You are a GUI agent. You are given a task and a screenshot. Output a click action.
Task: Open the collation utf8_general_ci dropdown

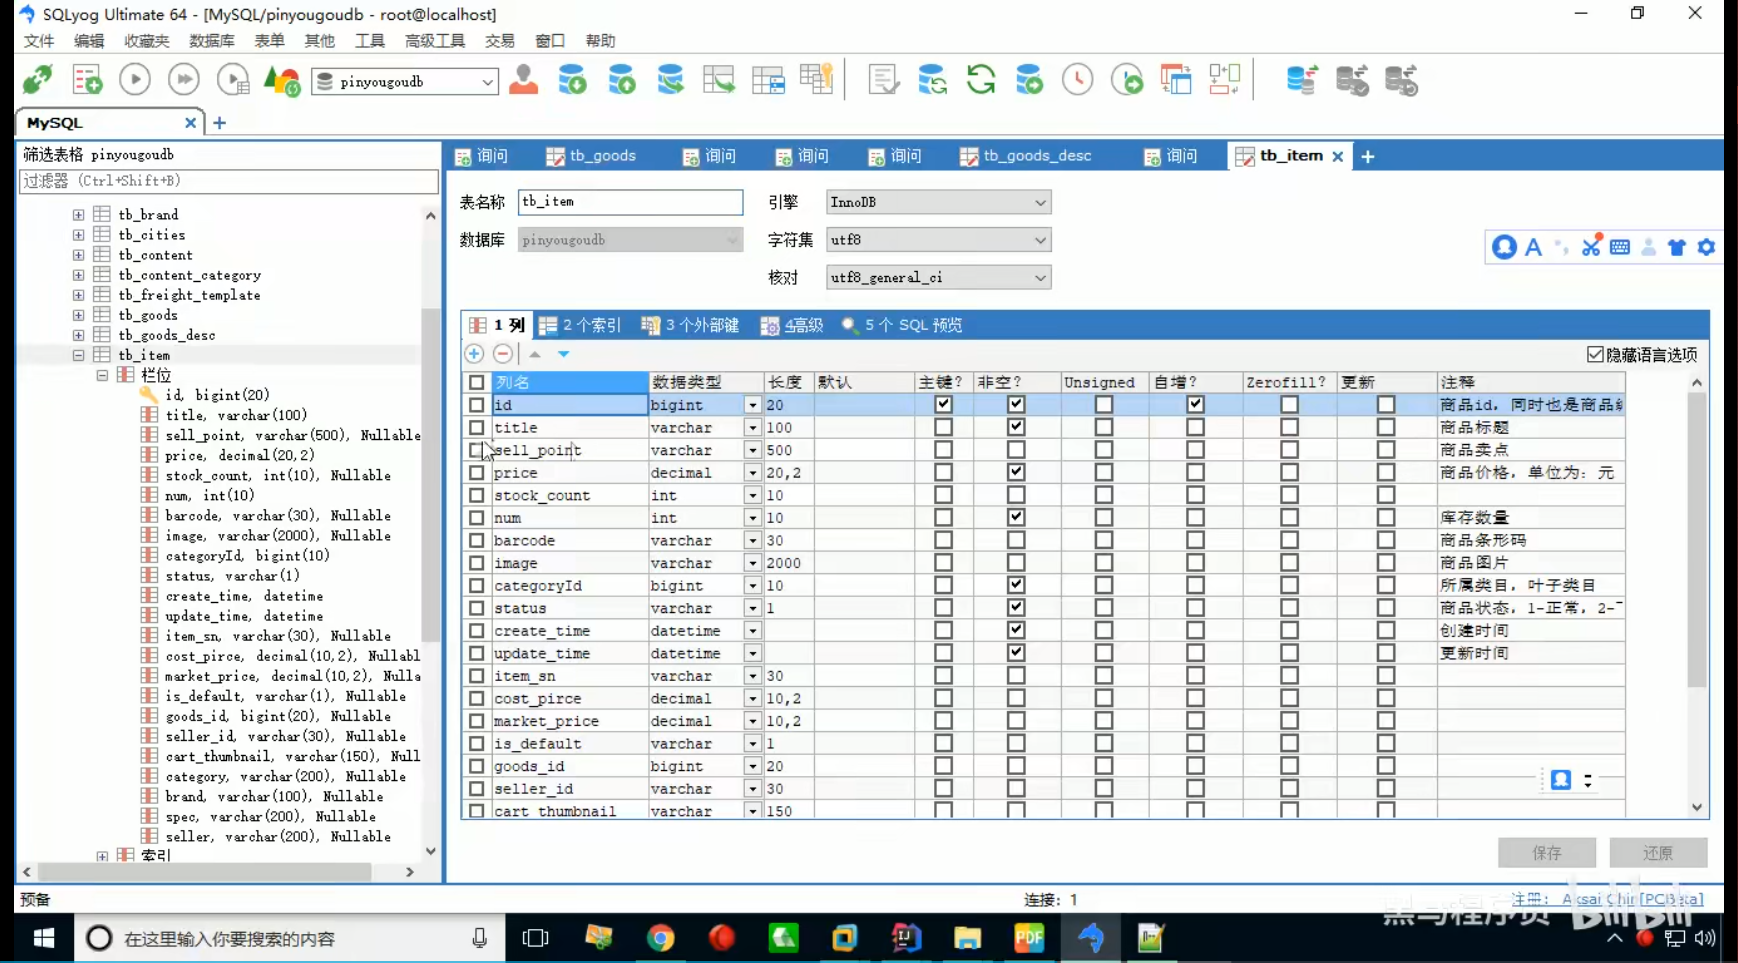(x=938, y=277)
